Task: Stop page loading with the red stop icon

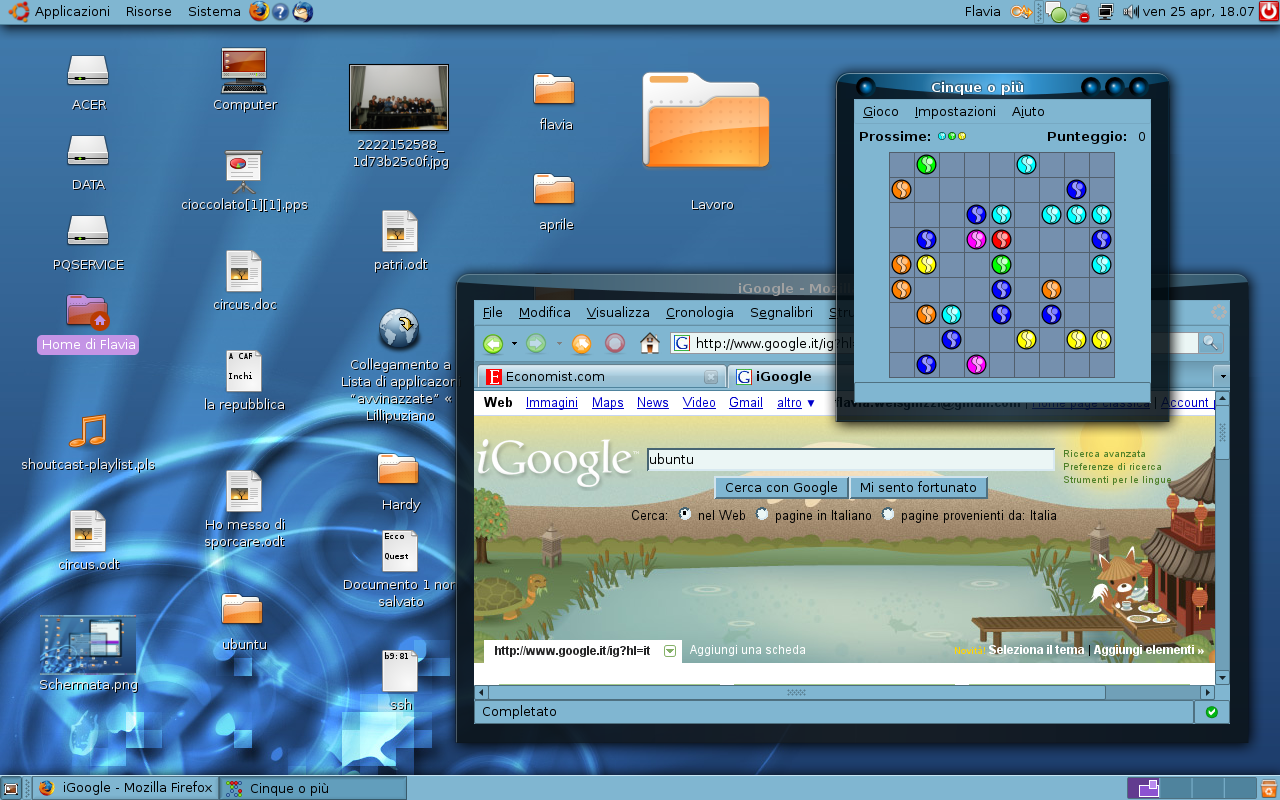Action: [x=615, y=344]
